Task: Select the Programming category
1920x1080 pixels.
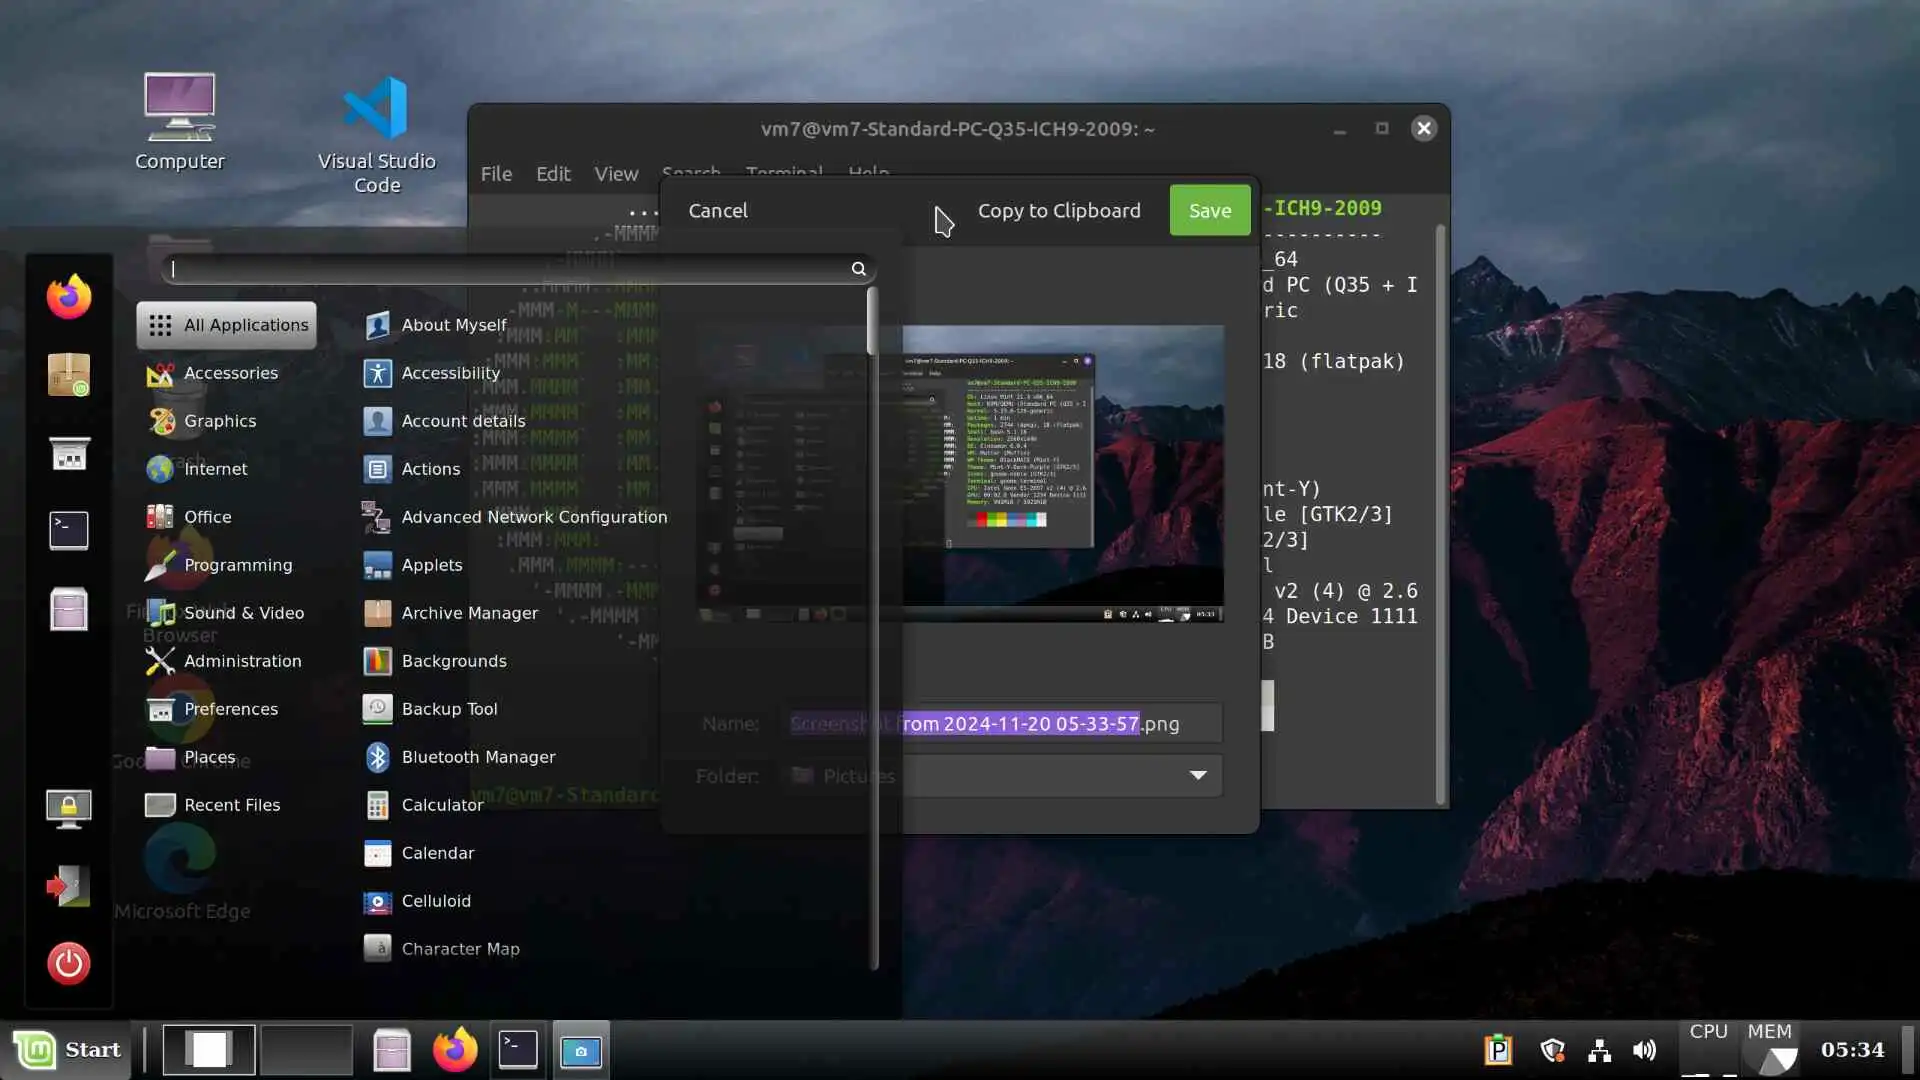Action: [x=237, y=565]
